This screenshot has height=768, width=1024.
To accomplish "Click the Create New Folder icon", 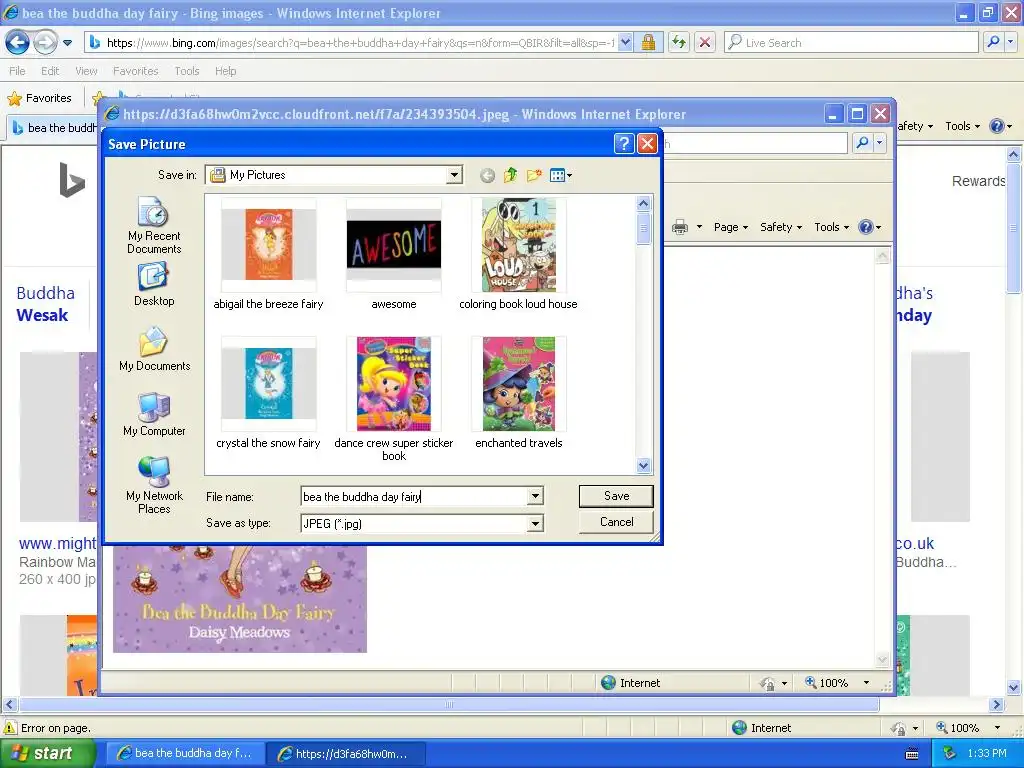I will coord(534,175).
